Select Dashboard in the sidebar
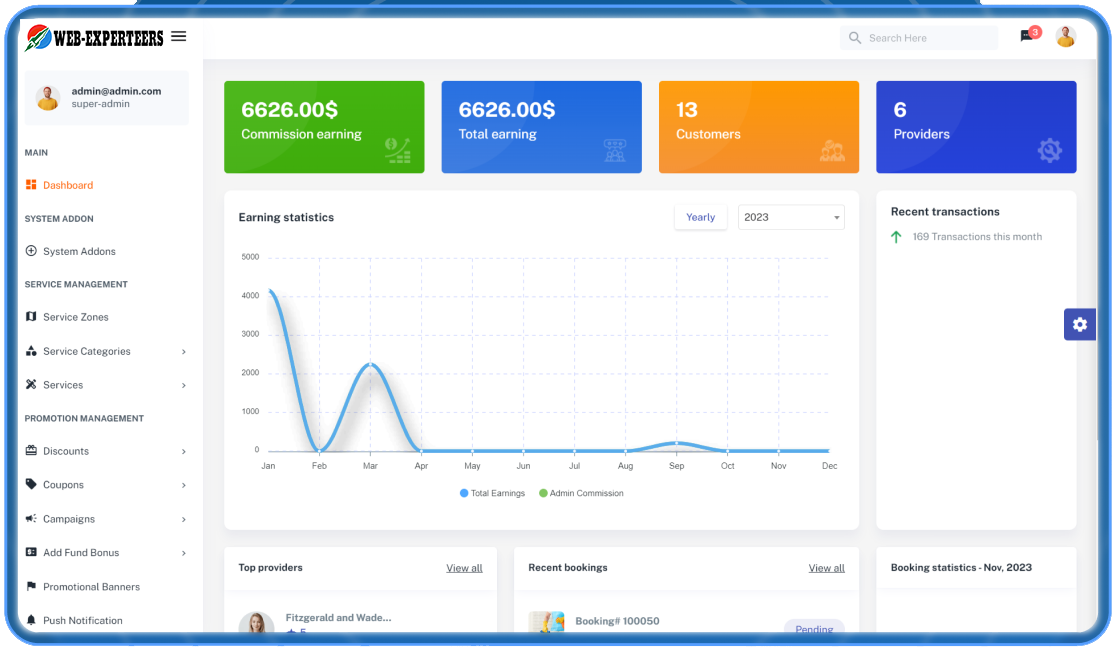 click(x=67, y=185)
